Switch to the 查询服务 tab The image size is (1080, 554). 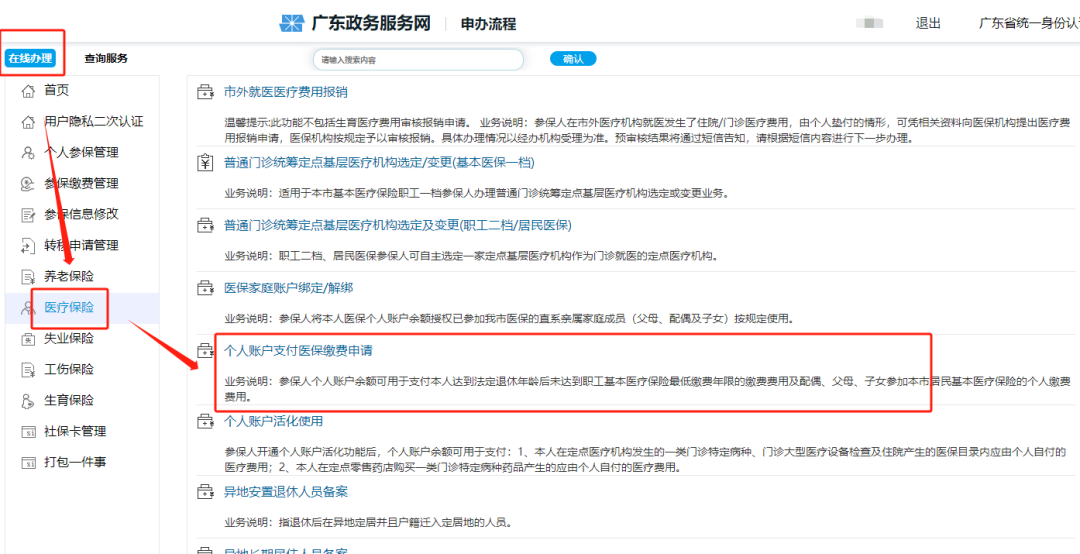[106, 59]
